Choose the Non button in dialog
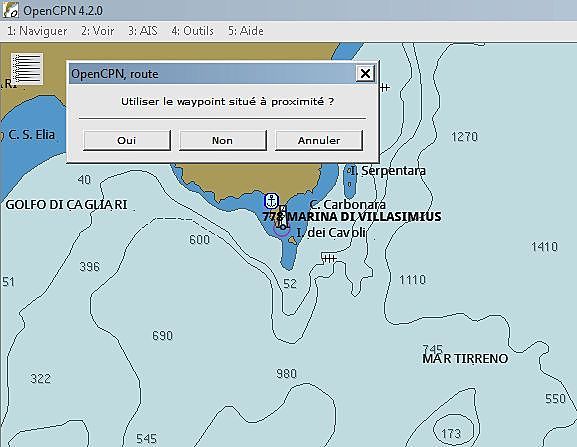 pyautogui.click(x=223, y=140)
